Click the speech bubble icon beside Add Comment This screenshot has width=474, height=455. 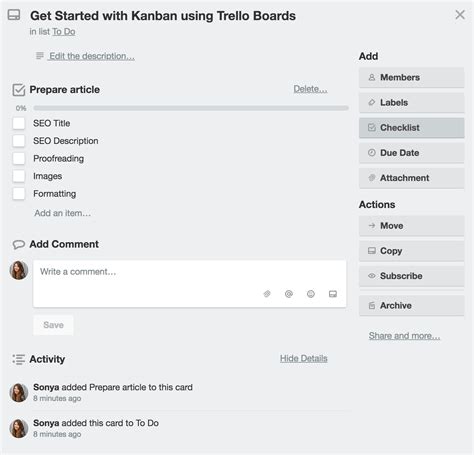tap(19, 245)
